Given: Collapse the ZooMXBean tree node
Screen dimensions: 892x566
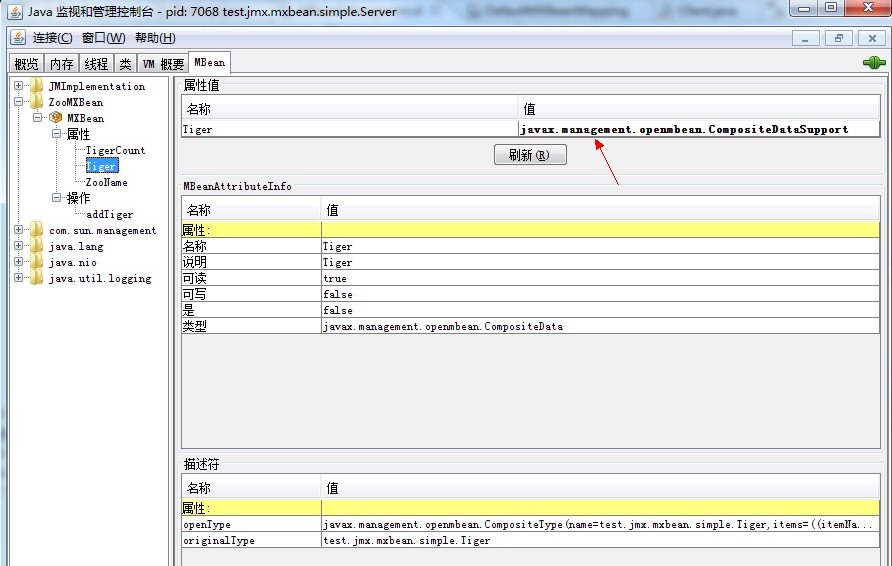Looking at the screenshot, I should tap(19, 102).
